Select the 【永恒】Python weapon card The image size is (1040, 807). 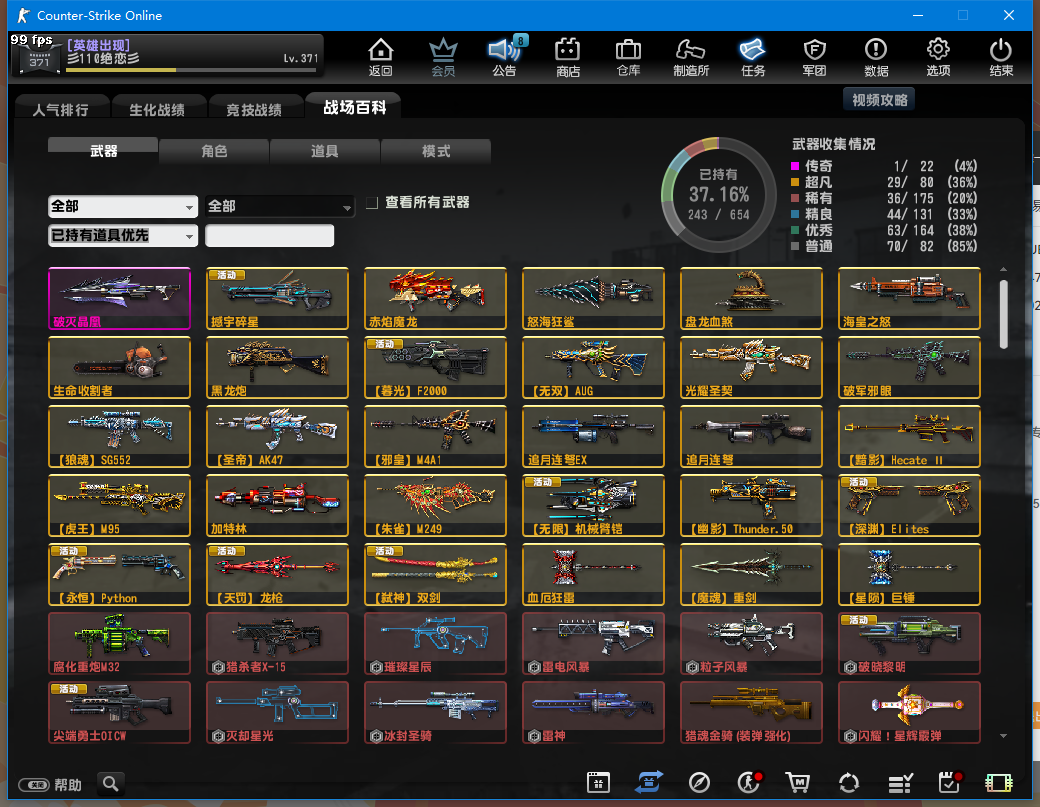119,574
